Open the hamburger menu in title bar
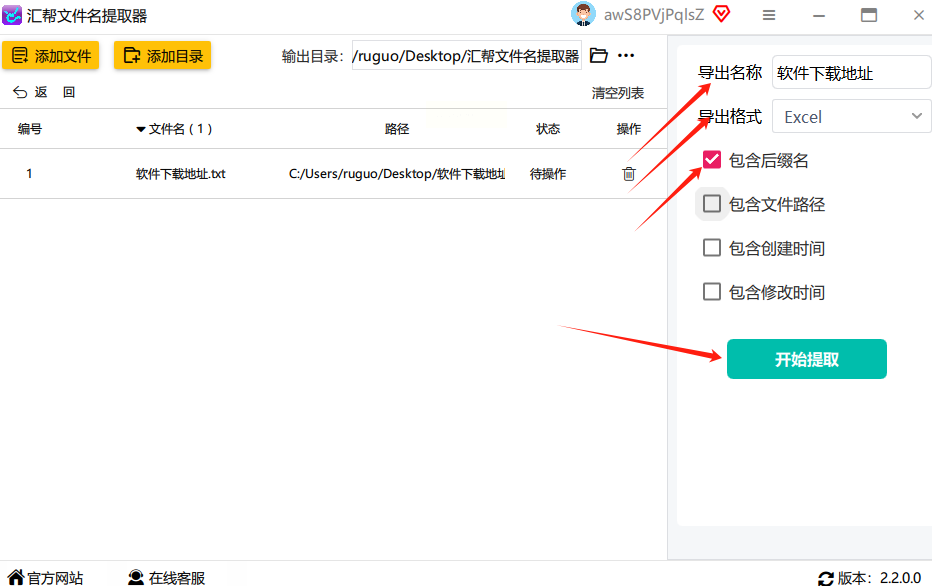Image resolution: width=932 pixels, height=586 pixels. click(x=769, y=15)
